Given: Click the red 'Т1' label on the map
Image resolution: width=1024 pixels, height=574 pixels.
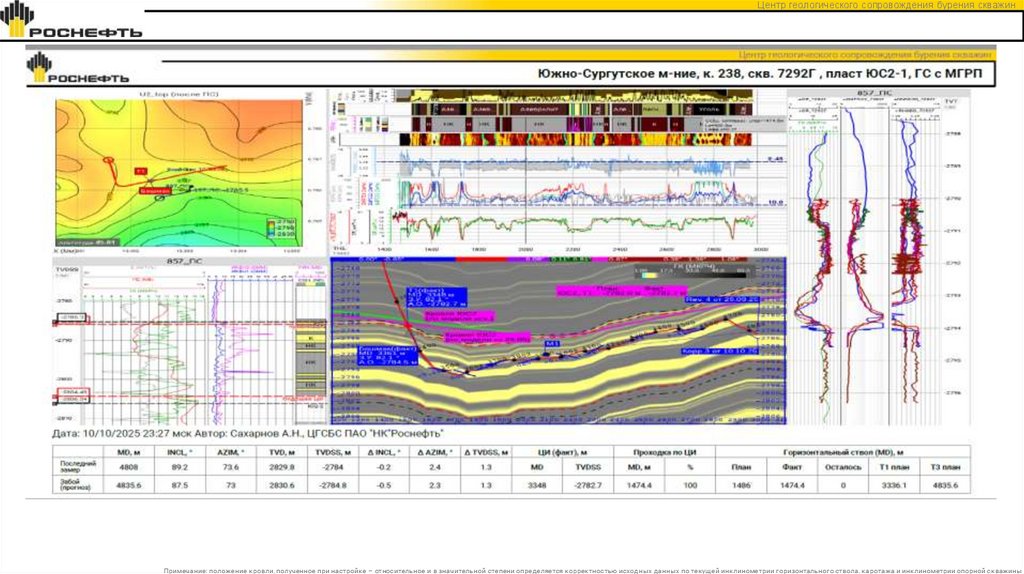Looking at the screenshot, I should point(140,171).
